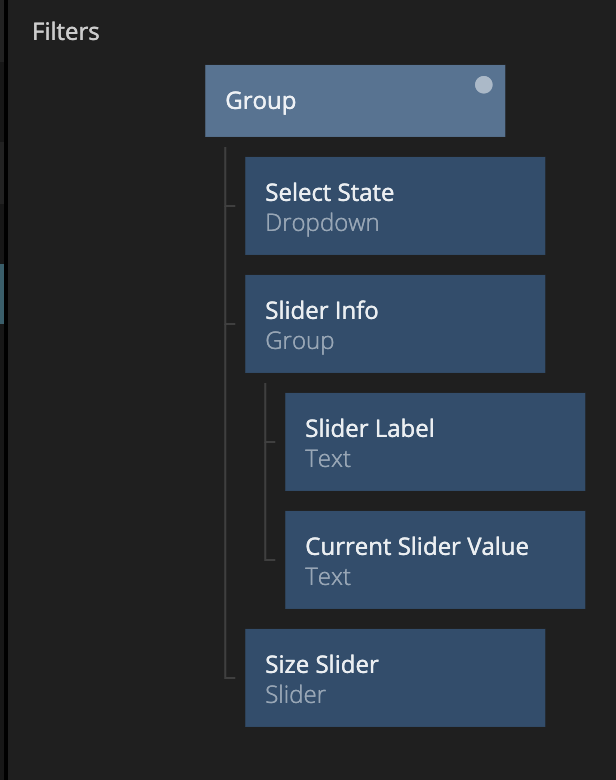Select the Slider Label text node
This screenshot has width=616, height=780.
(x=435, y=442)
